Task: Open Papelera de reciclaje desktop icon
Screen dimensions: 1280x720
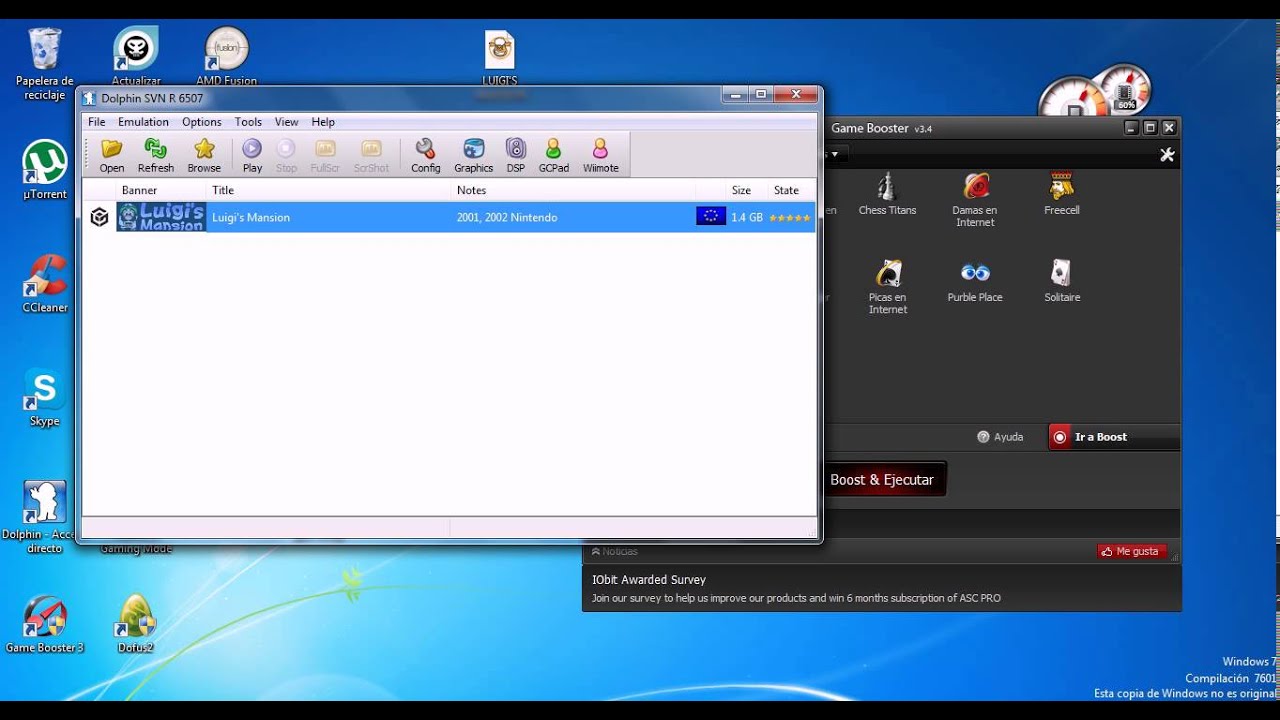Action: click(45, 64)
